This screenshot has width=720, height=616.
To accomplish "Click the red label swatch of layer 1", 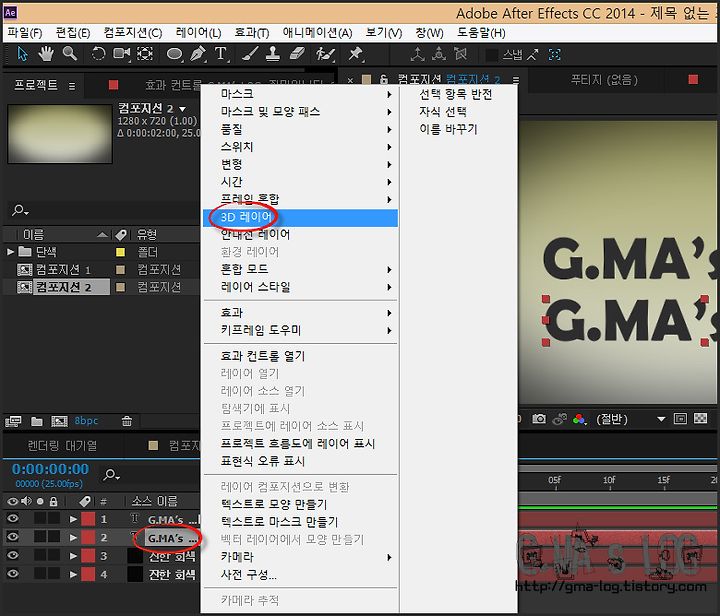I will [88, 519].
